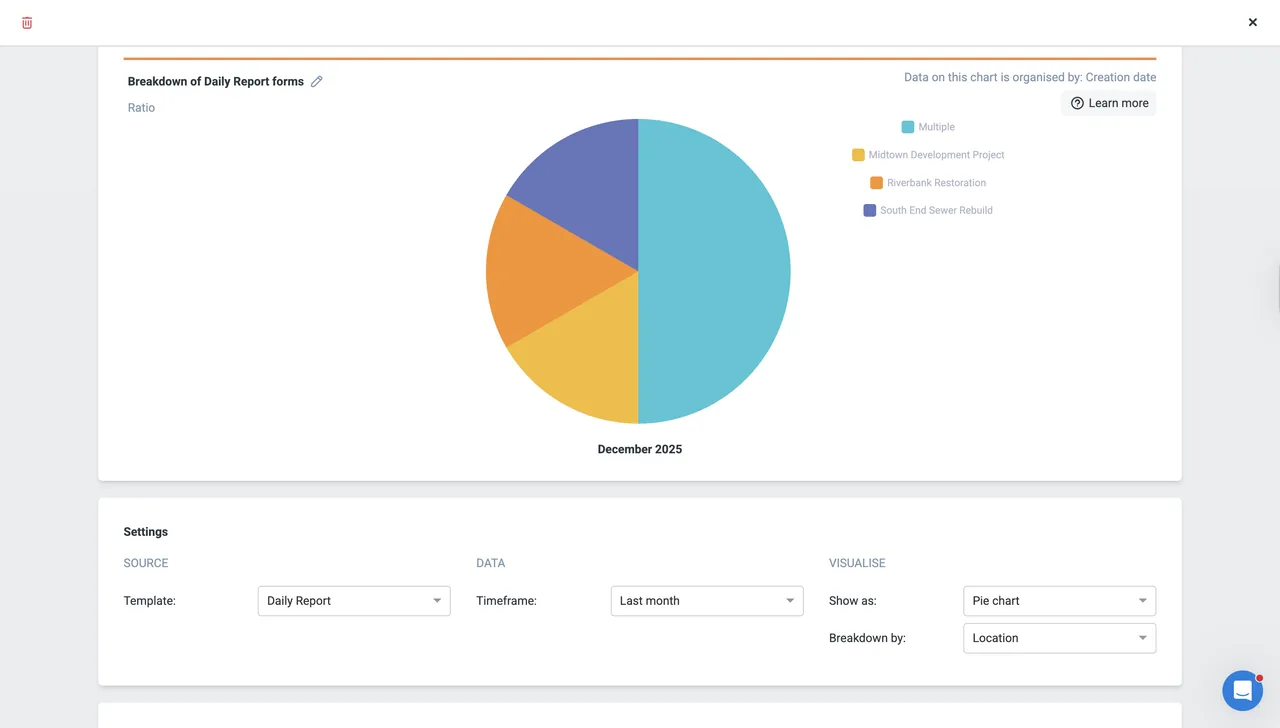
Task: Open the Template dropdown showing Daily Report
Action: coord(354,601)
